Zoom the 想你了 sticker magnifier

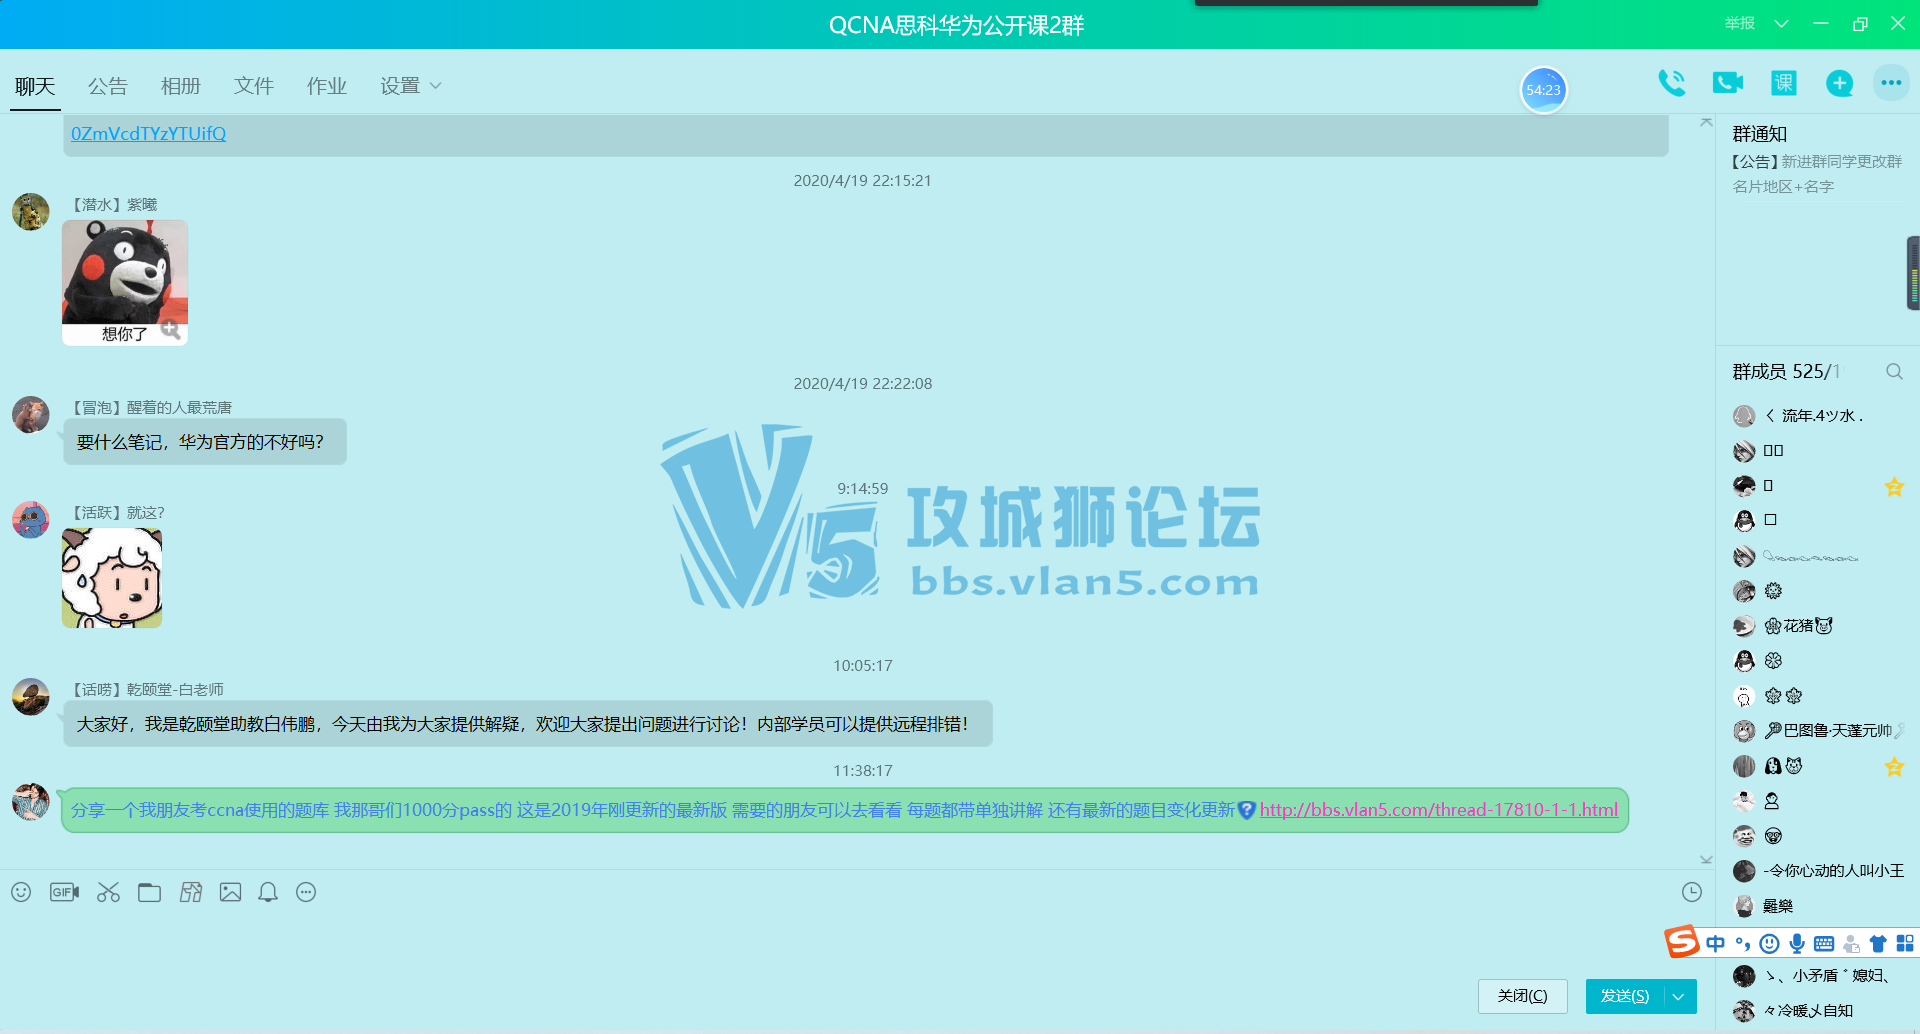[x=171, y=329]
